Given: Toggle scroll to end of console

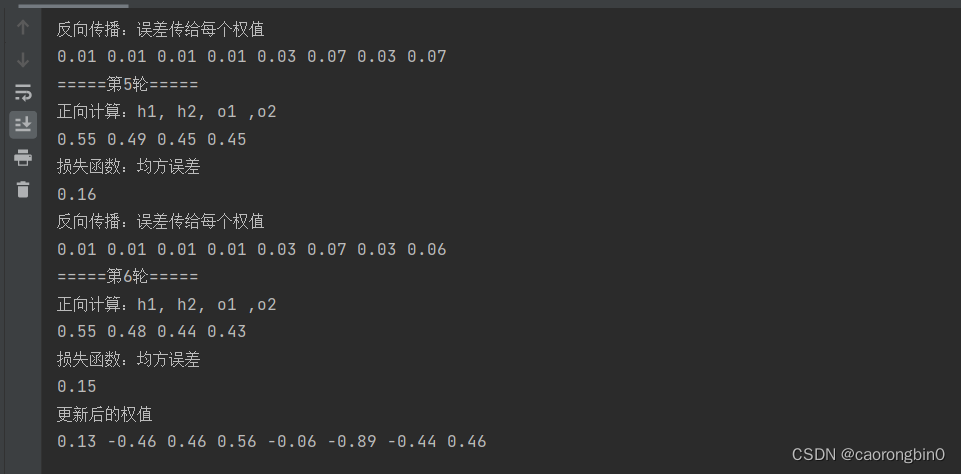Looking at the screenshot, I should coord(23,125).
